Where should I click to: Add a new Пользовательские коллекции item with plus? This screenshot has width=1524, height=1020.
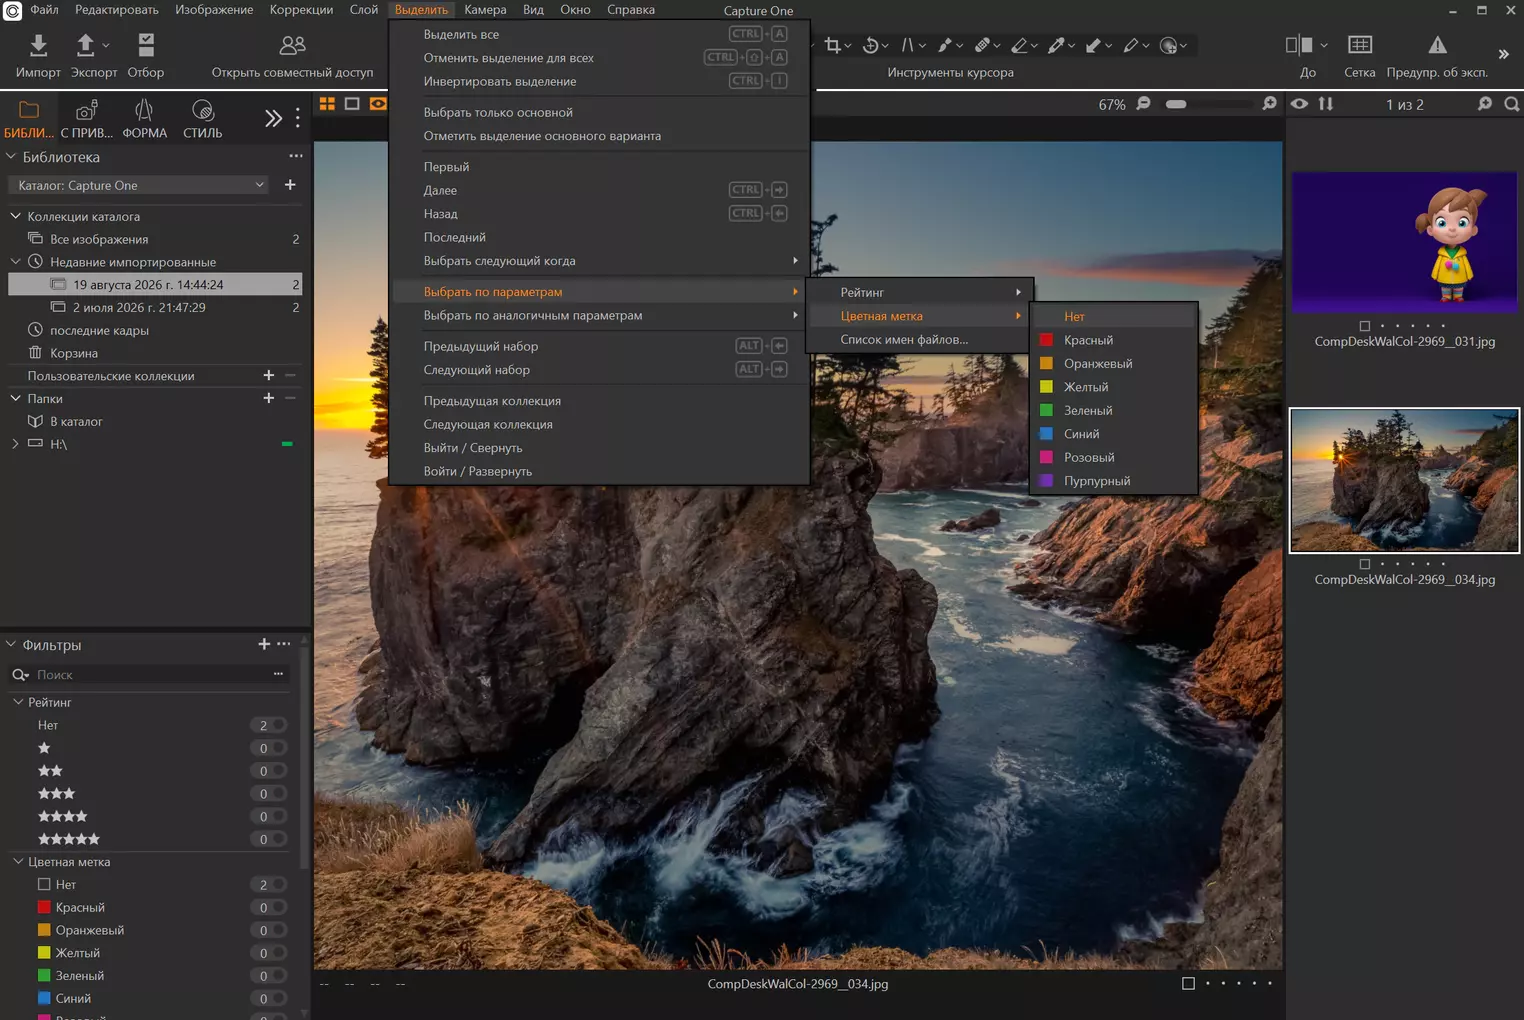[268, 376]
